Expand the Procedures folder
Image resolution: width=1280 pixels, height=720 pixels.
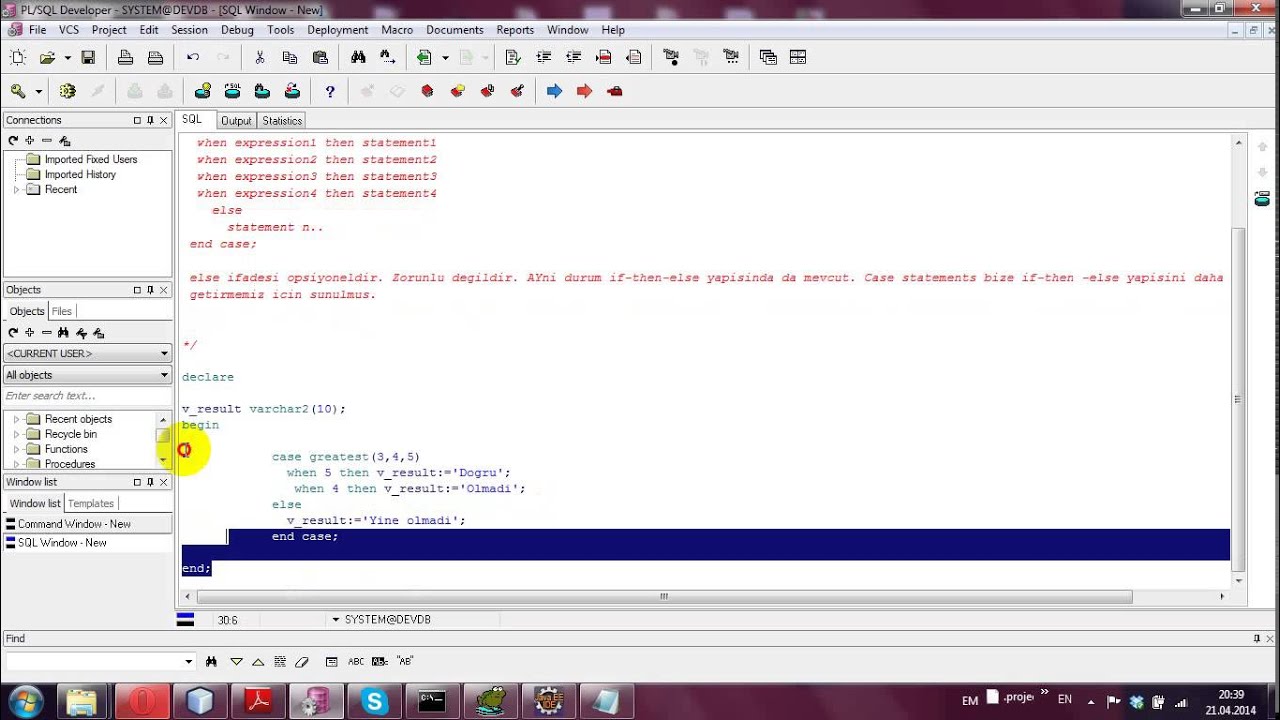point(16,464)
